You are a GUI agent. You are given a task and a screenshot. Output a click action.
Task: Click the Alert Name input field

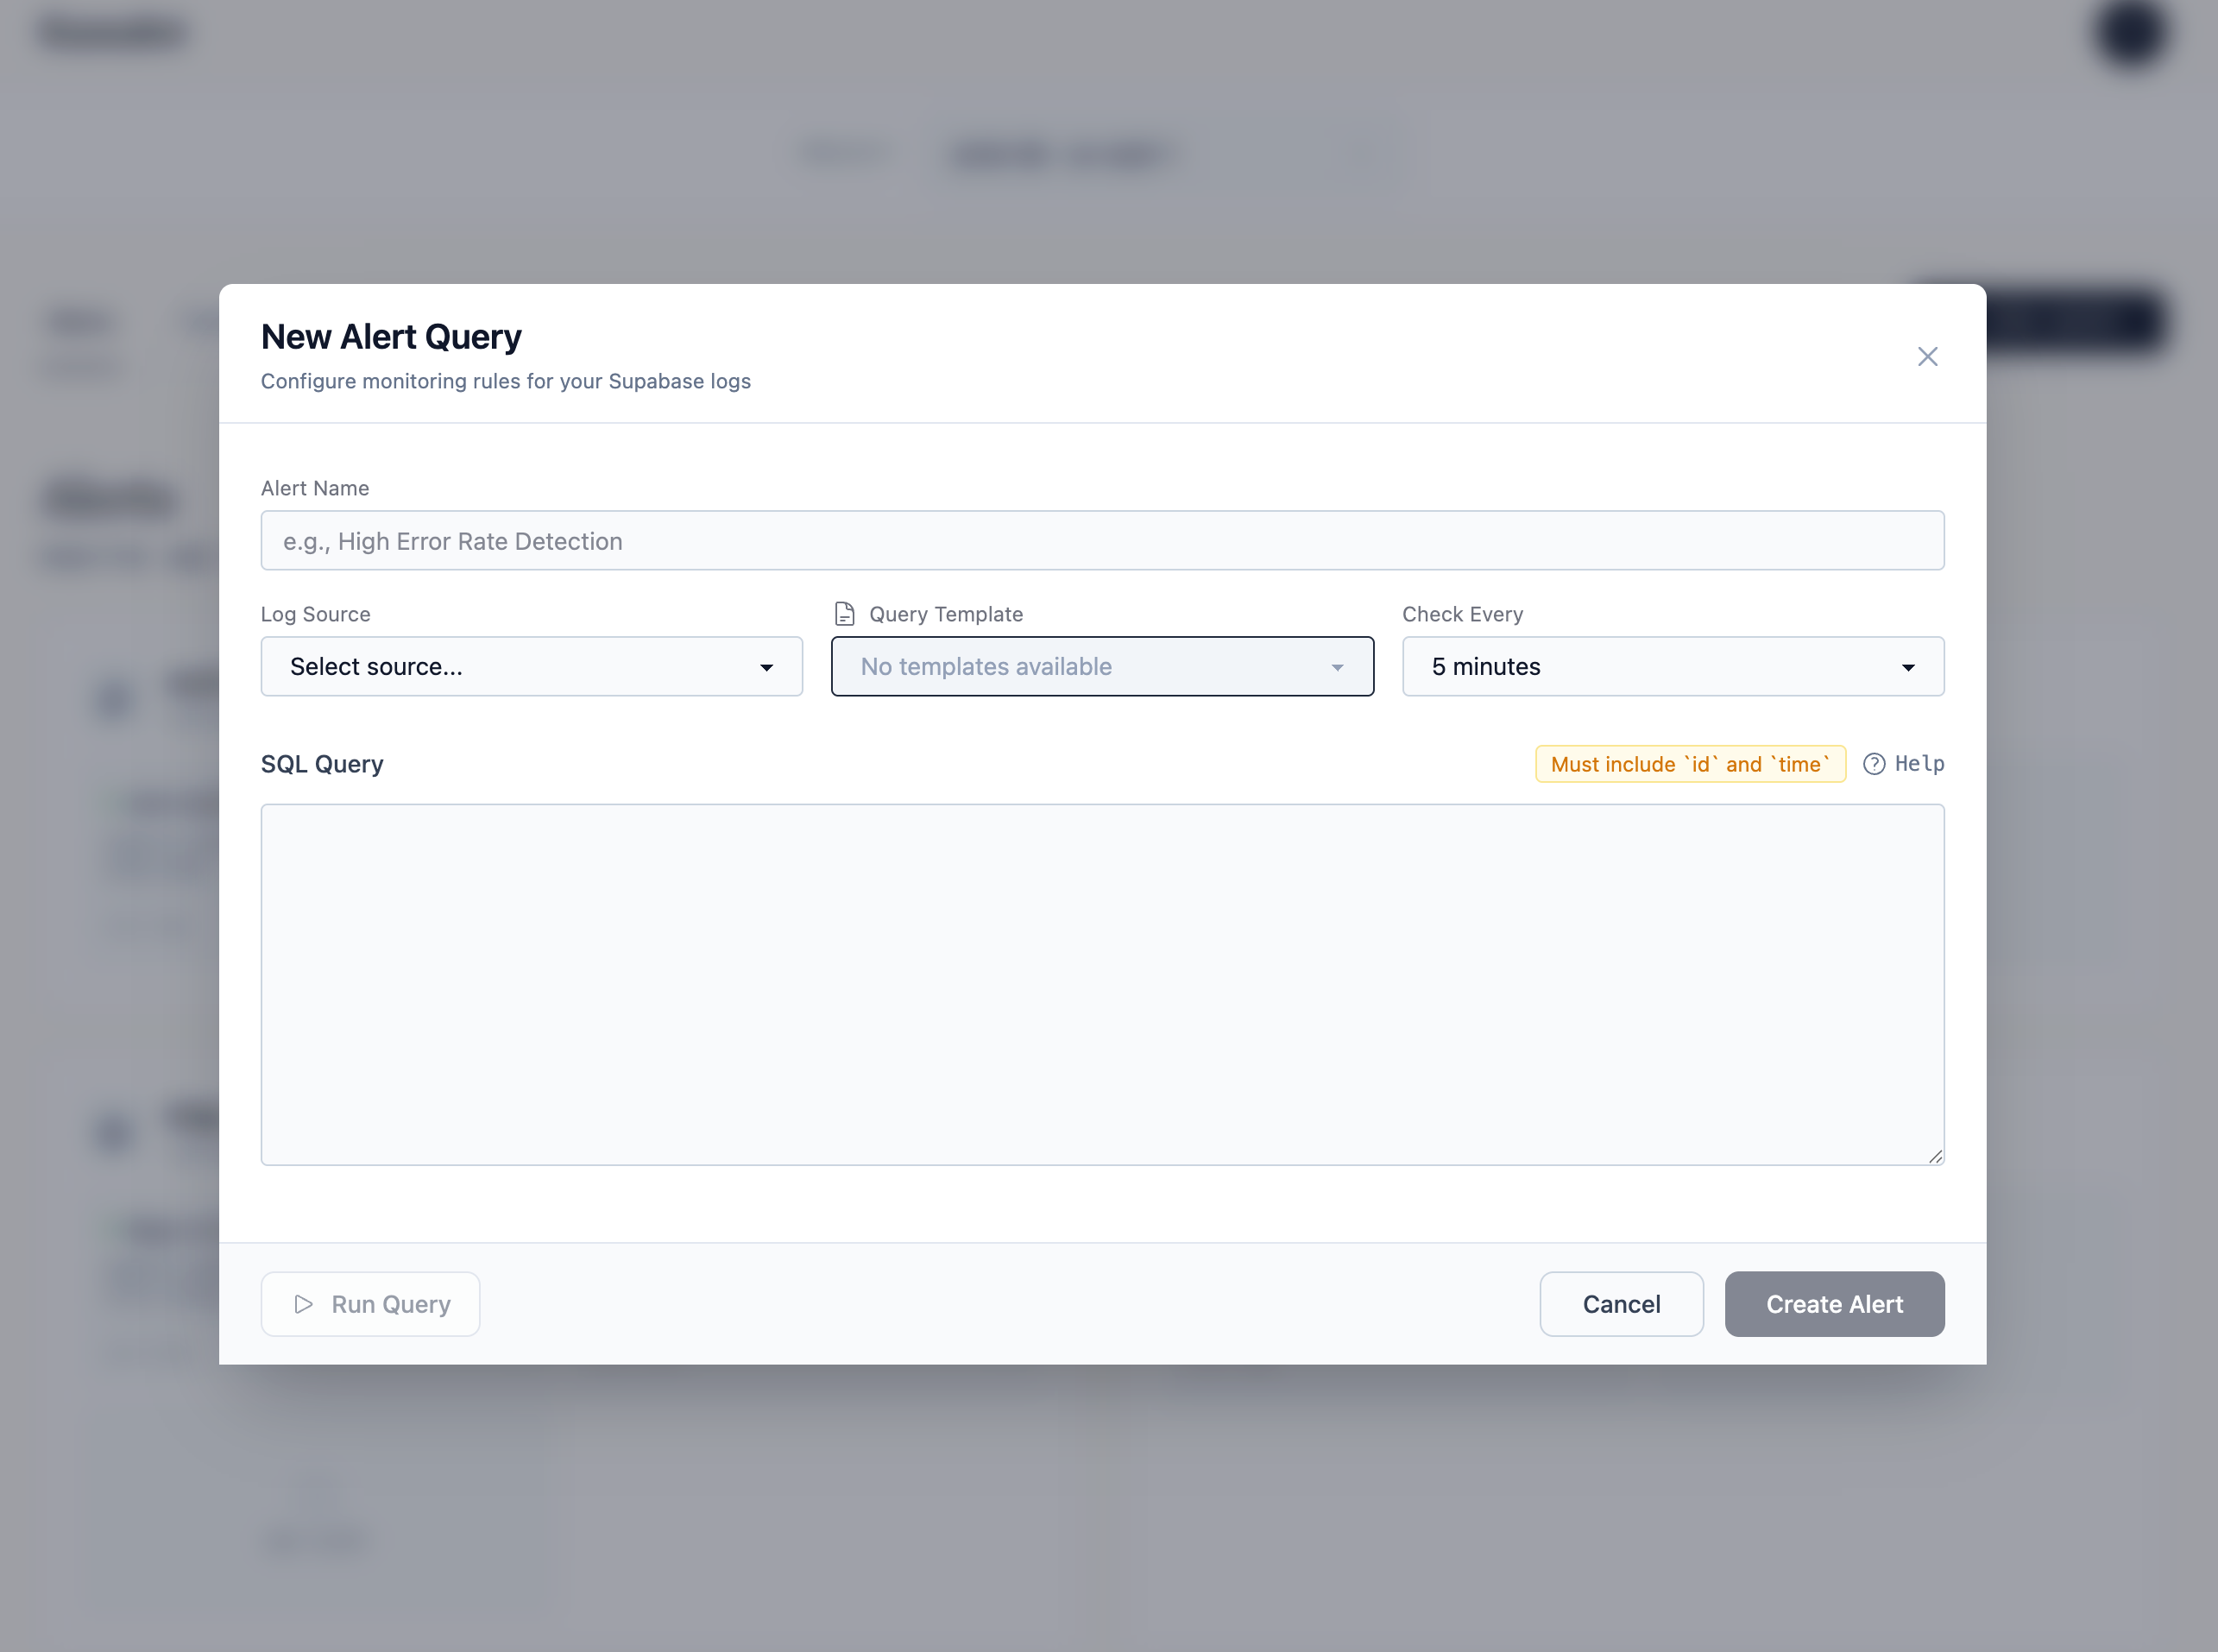coord(1102,540)
